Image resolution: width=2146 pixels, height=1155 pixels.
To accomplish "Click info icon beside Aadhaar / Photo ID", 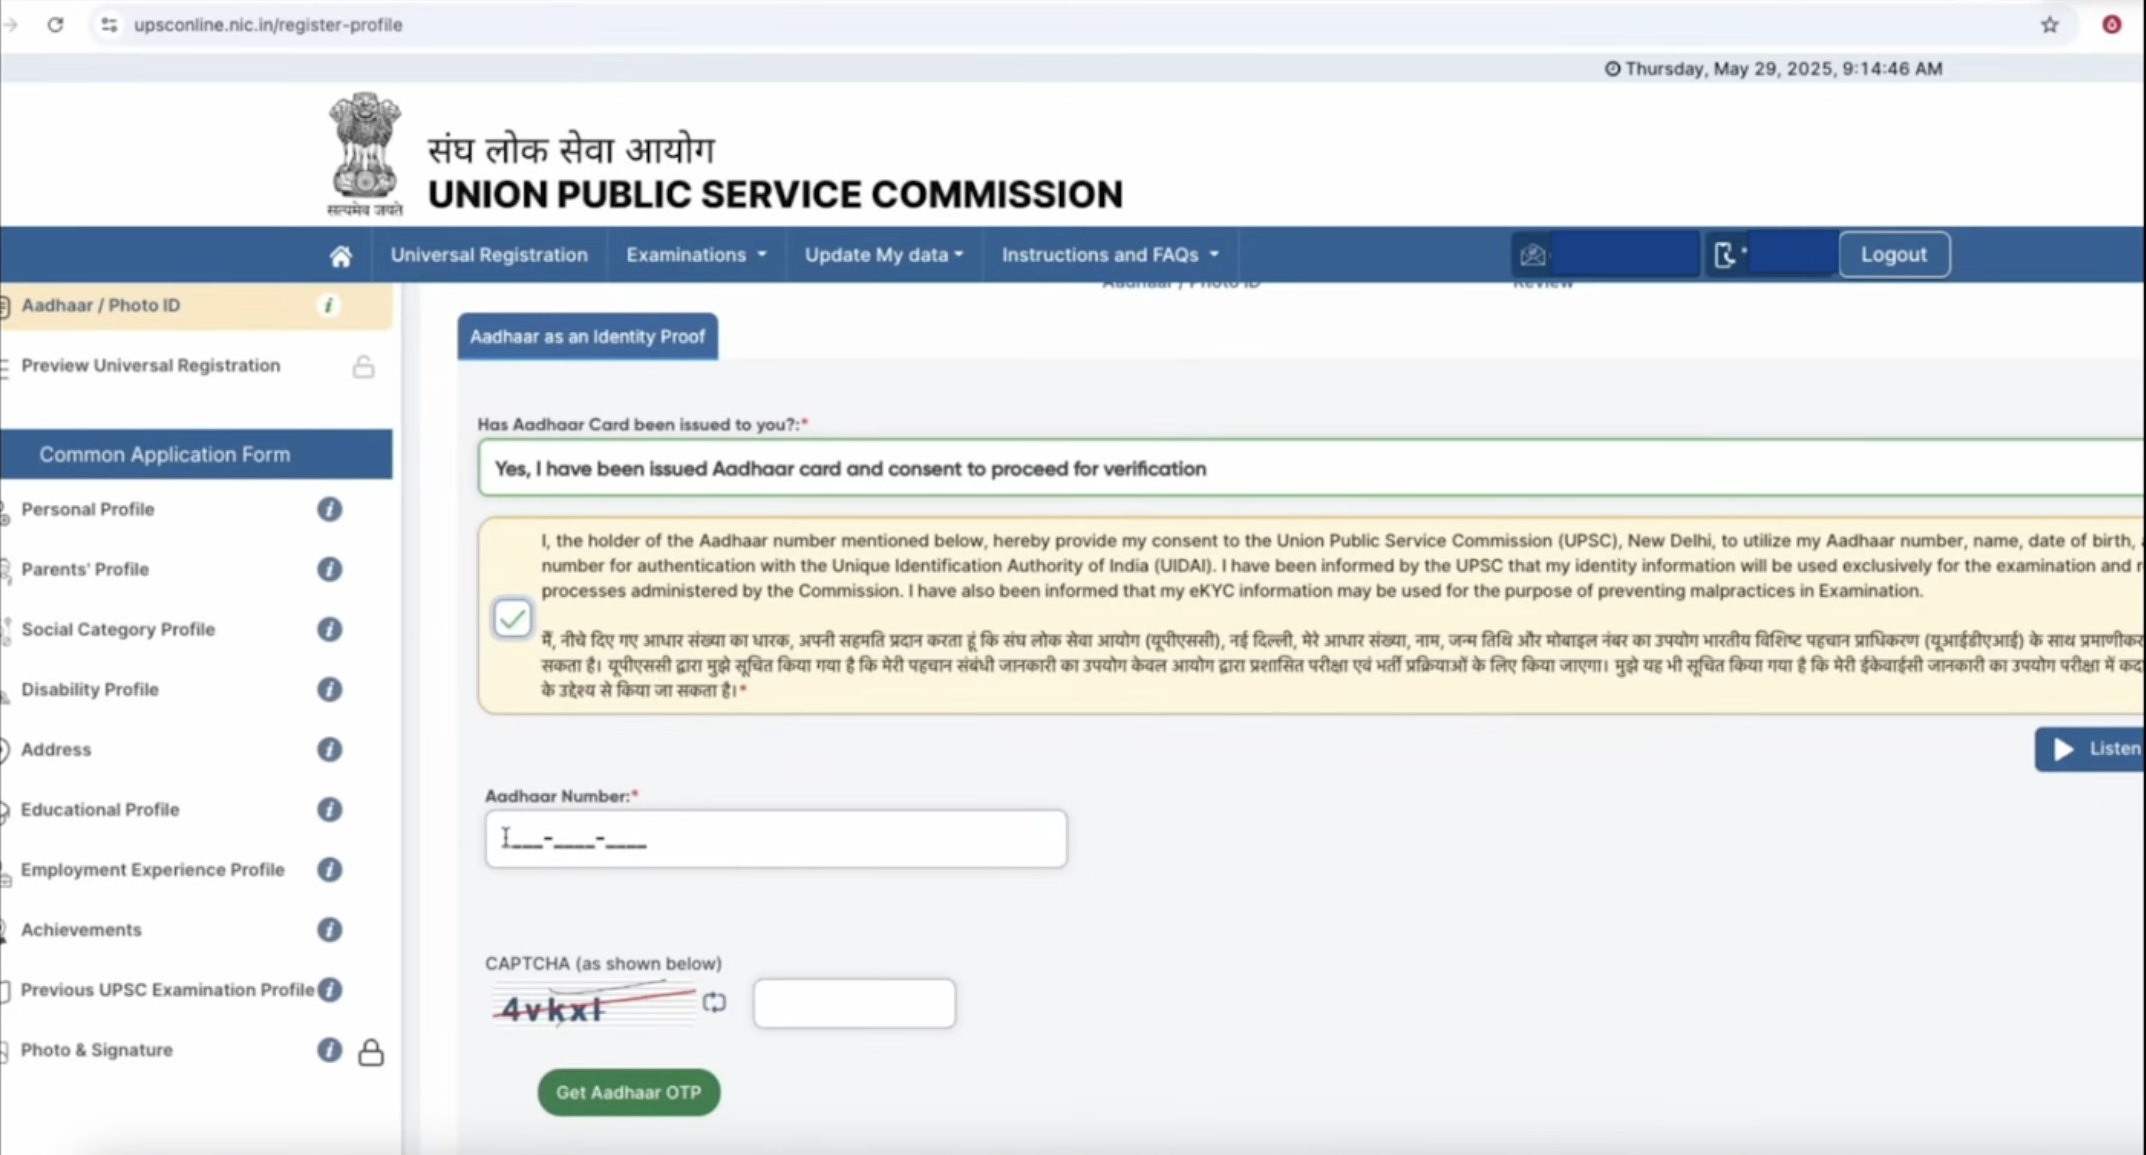I will pos(328,306).
